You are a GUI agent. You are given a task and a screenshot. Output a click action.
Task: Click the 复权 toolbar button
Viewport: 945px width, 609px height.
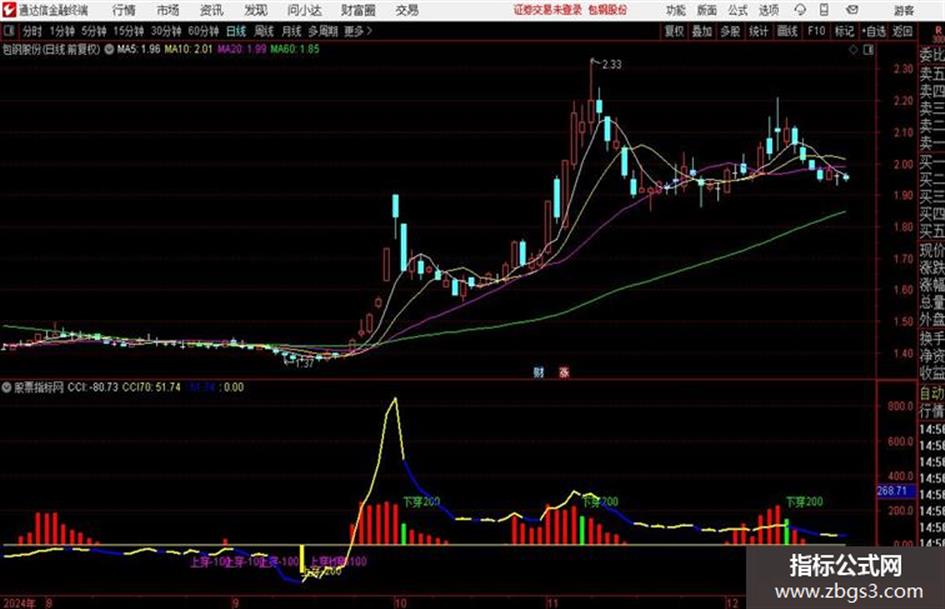674,31
